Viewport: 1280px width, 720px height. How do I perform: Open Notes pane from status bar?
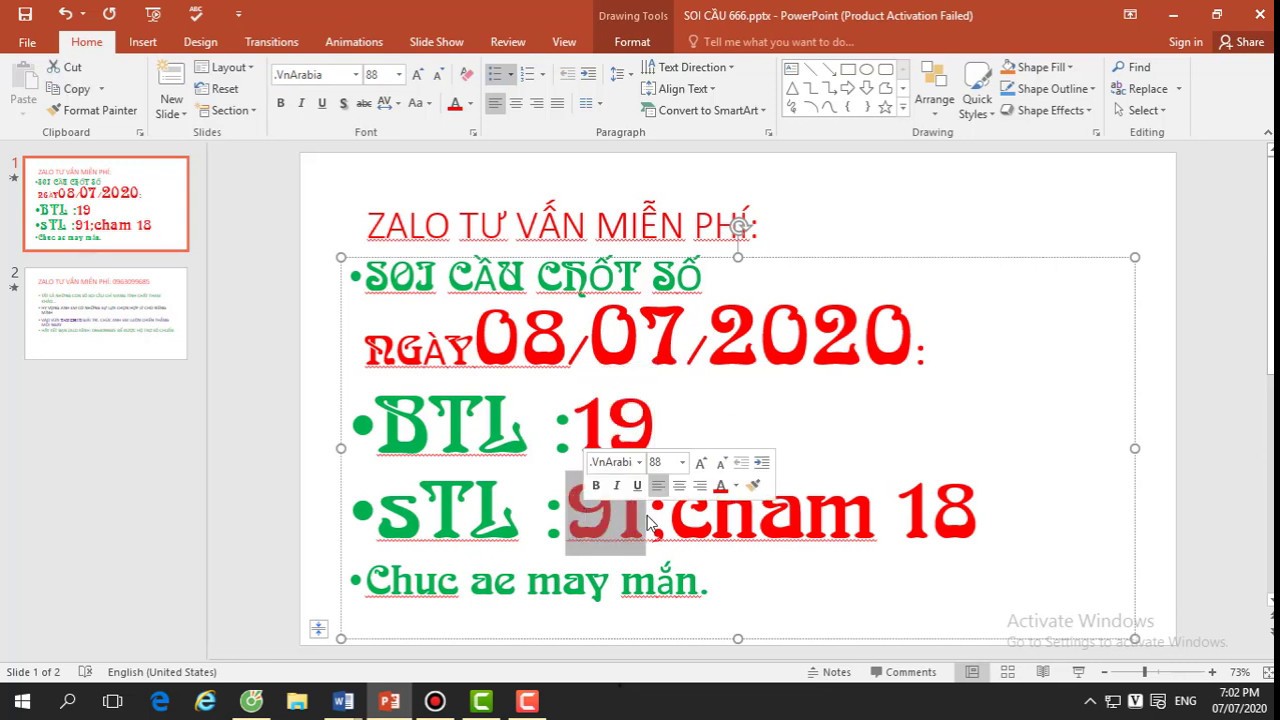pos(828,672)
